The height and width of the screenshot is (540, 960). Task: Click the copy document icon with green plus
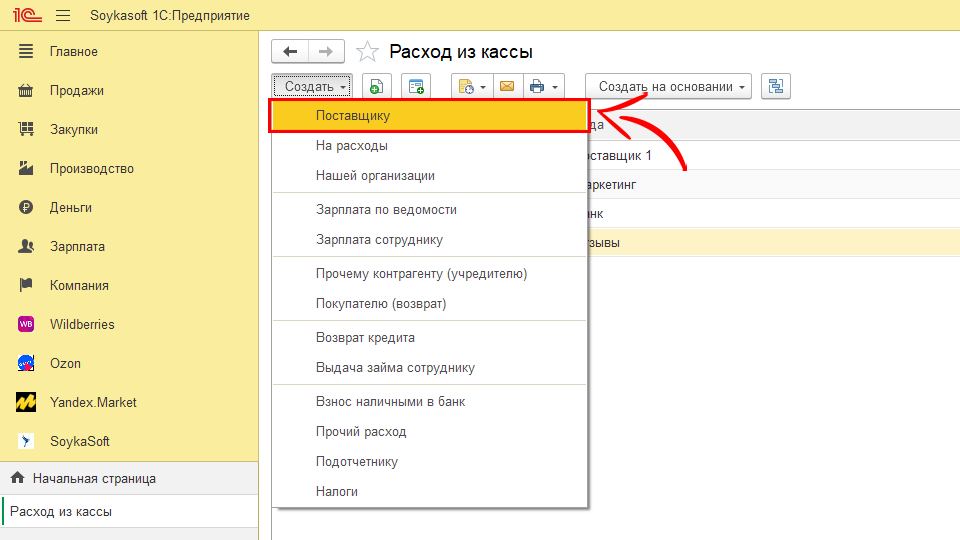376,87
